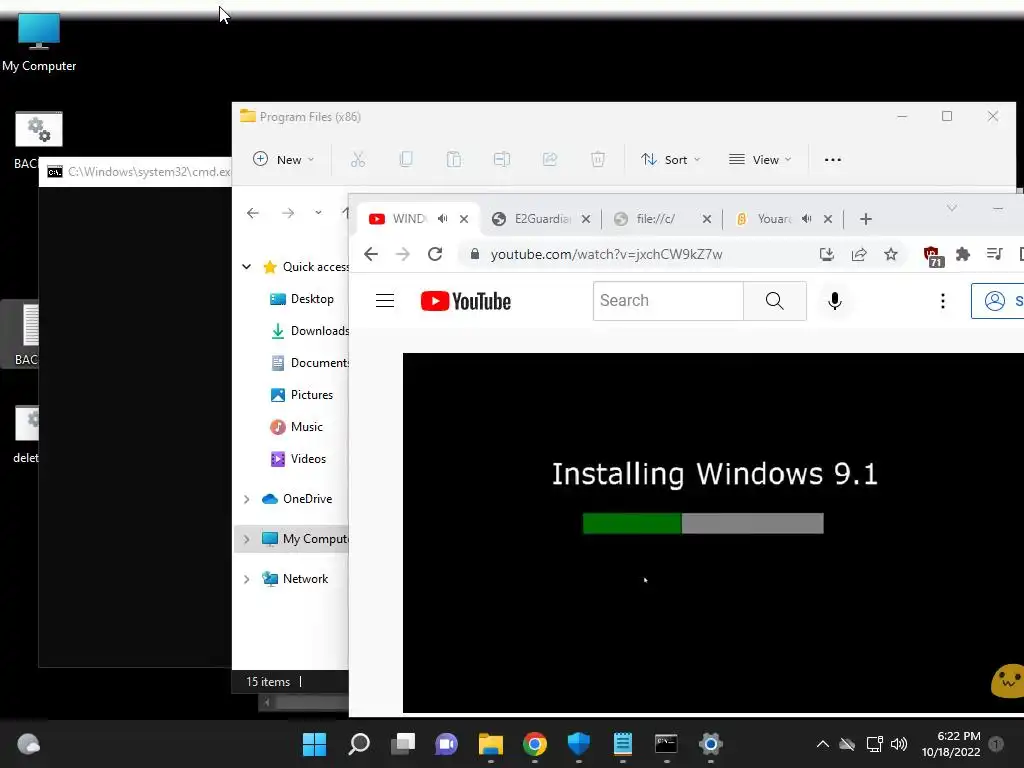1024x768 pixels.
Task: Mute the Youare tab audio icon
Action: tap(807, 219)
